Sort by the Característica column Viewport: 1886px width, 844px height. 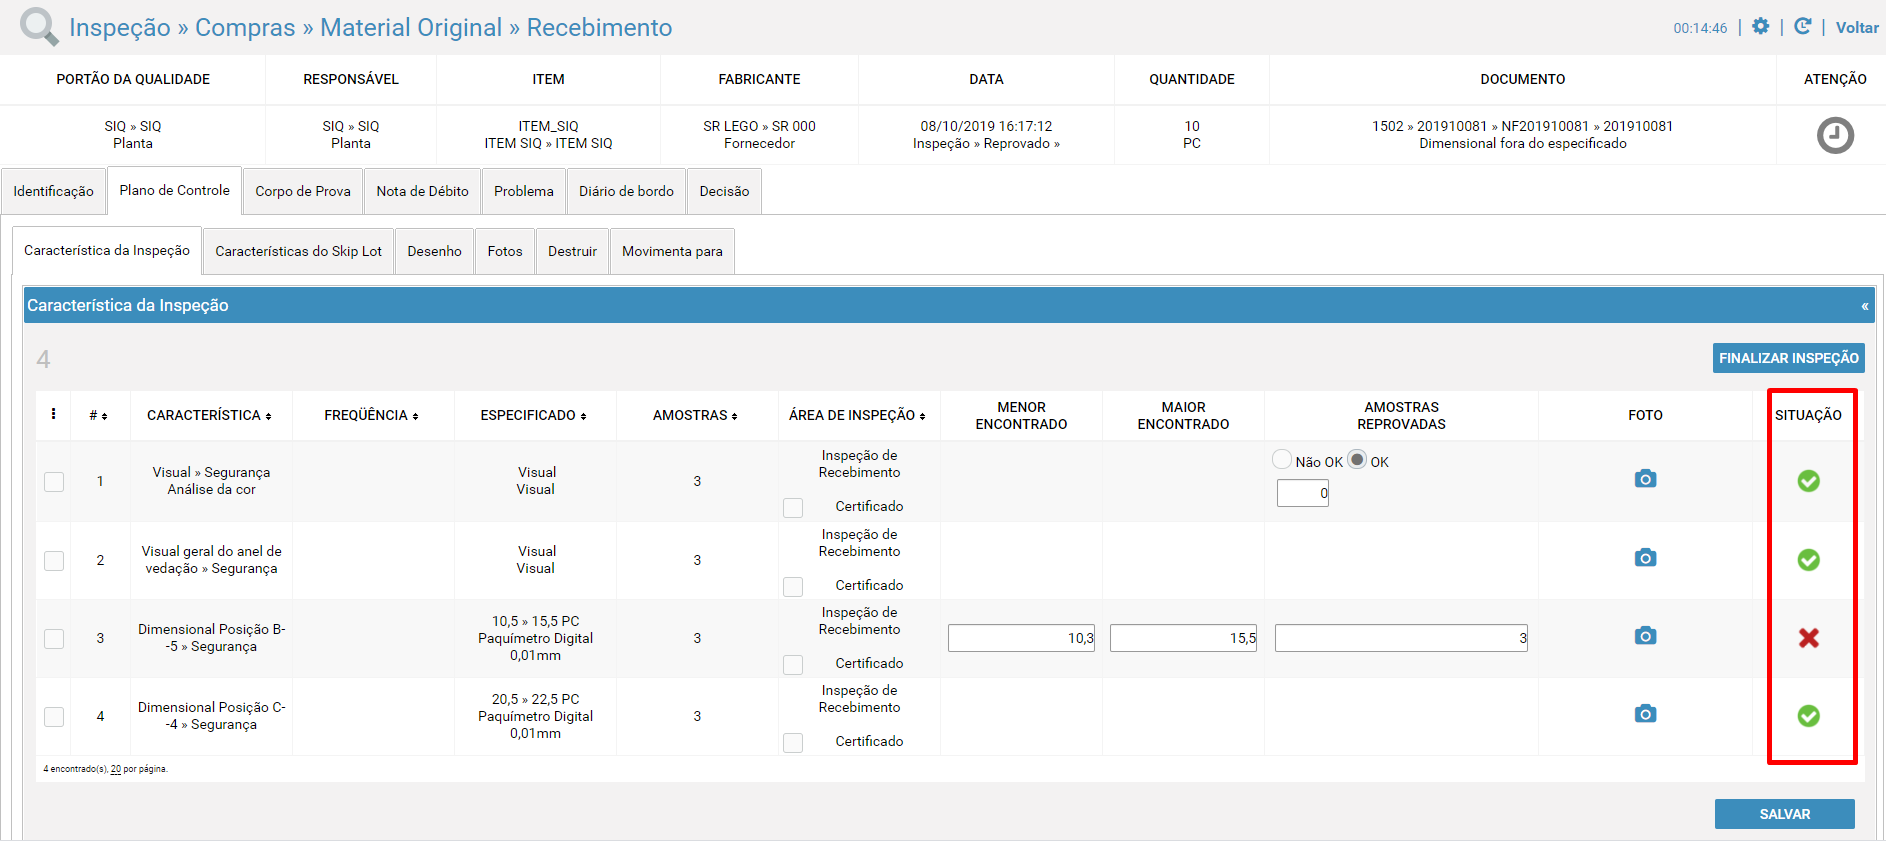point(209,415)
